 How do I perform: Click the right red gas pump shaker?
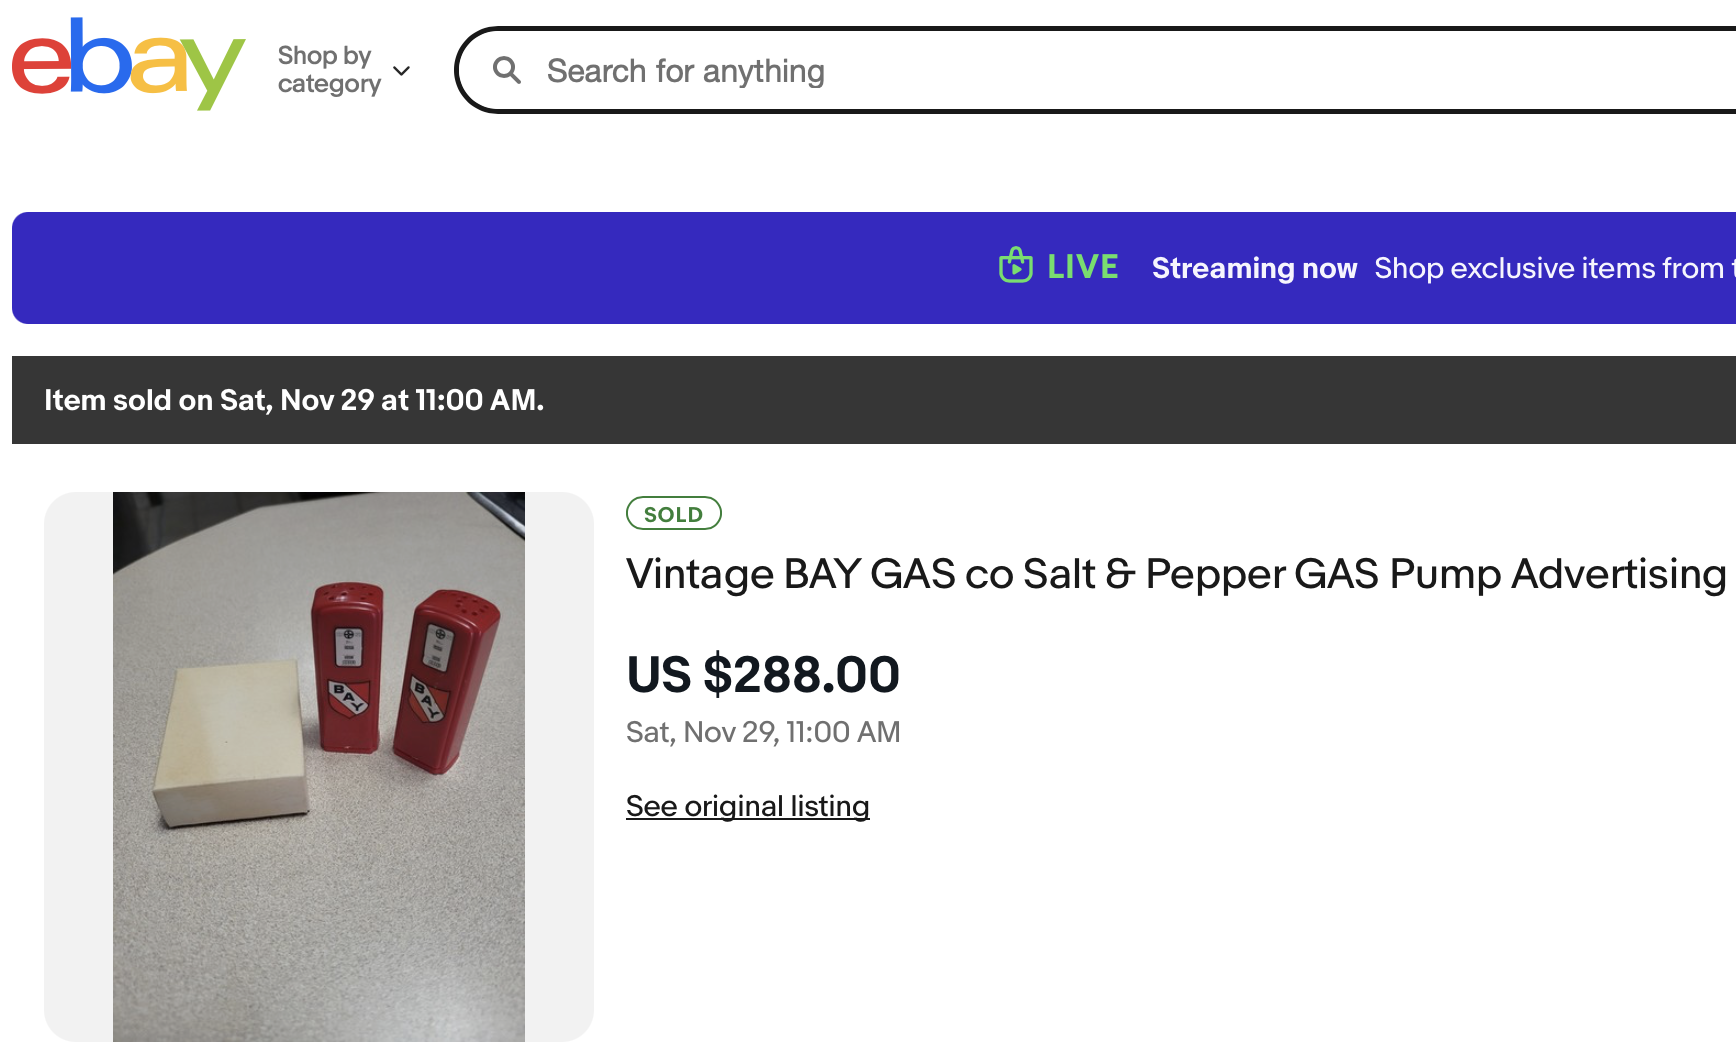point(440,680)
